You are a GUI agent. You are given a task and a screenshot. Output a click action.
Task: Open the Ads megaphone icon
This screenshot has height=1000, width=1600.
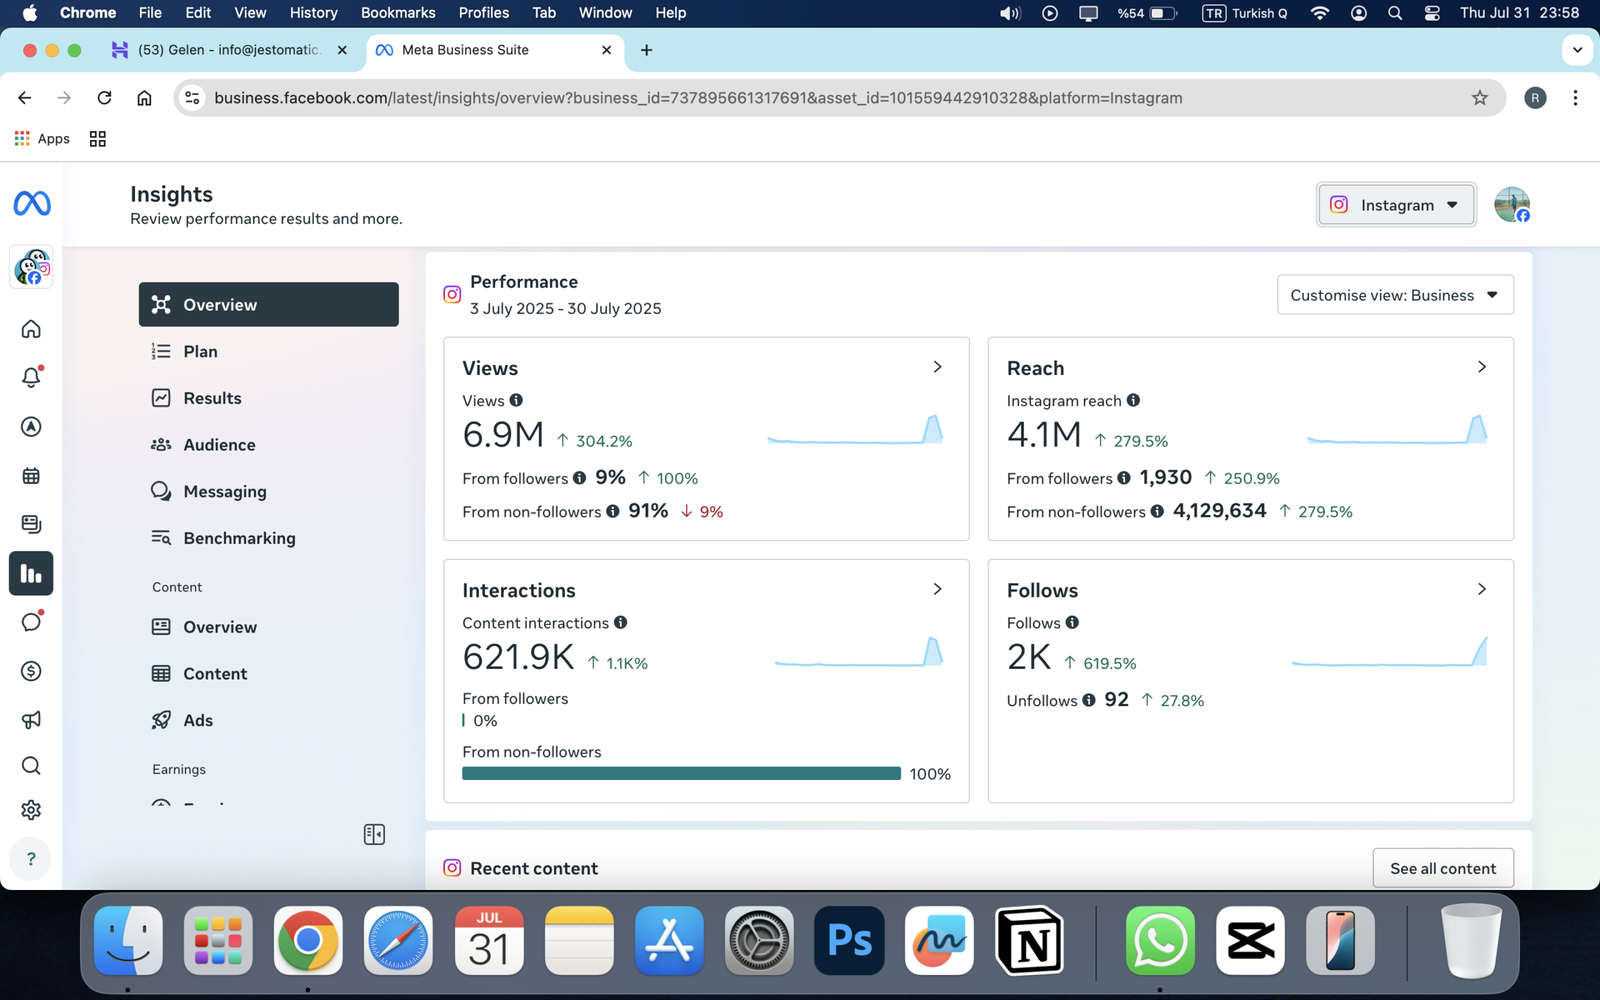31,720
